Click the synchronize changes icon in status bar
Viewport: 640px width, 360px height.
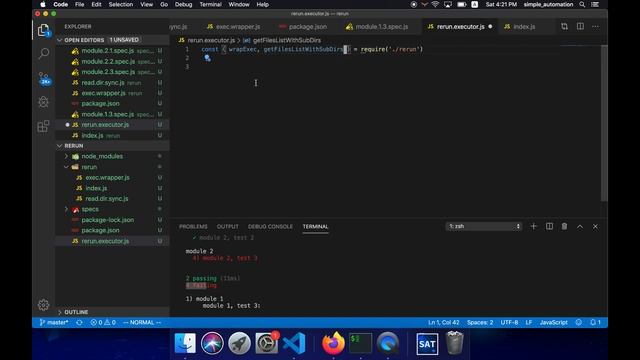[x=79, y=322]
